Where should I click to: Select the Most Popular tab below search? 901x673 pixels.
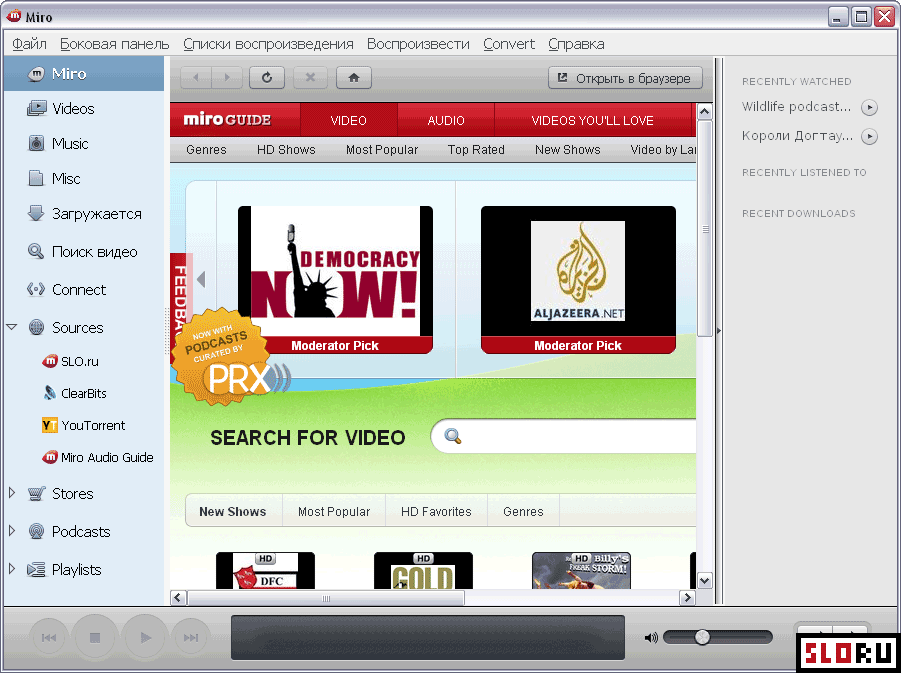(x=334, y=511)
